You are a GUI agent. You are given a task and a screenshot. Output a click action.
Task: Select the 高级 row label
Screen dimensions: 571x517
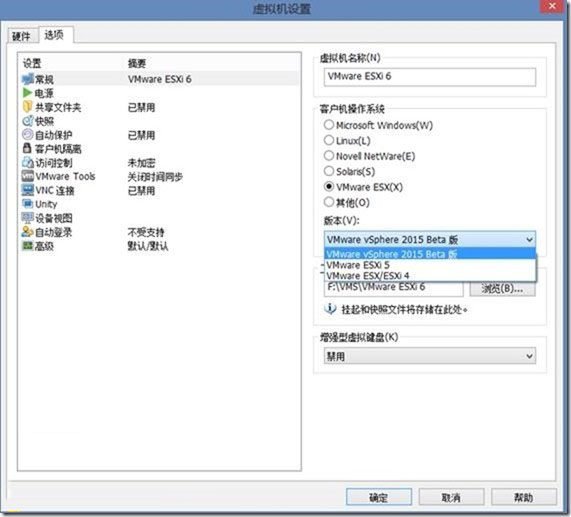pos(44,246)
